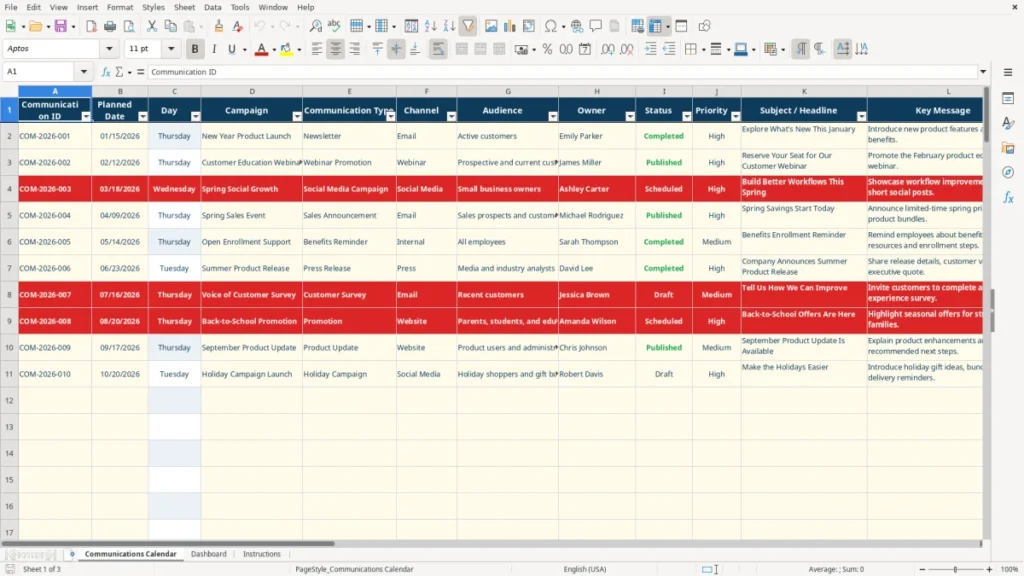
Task: Toggle Wrap Text
Action: pos(438,49)
